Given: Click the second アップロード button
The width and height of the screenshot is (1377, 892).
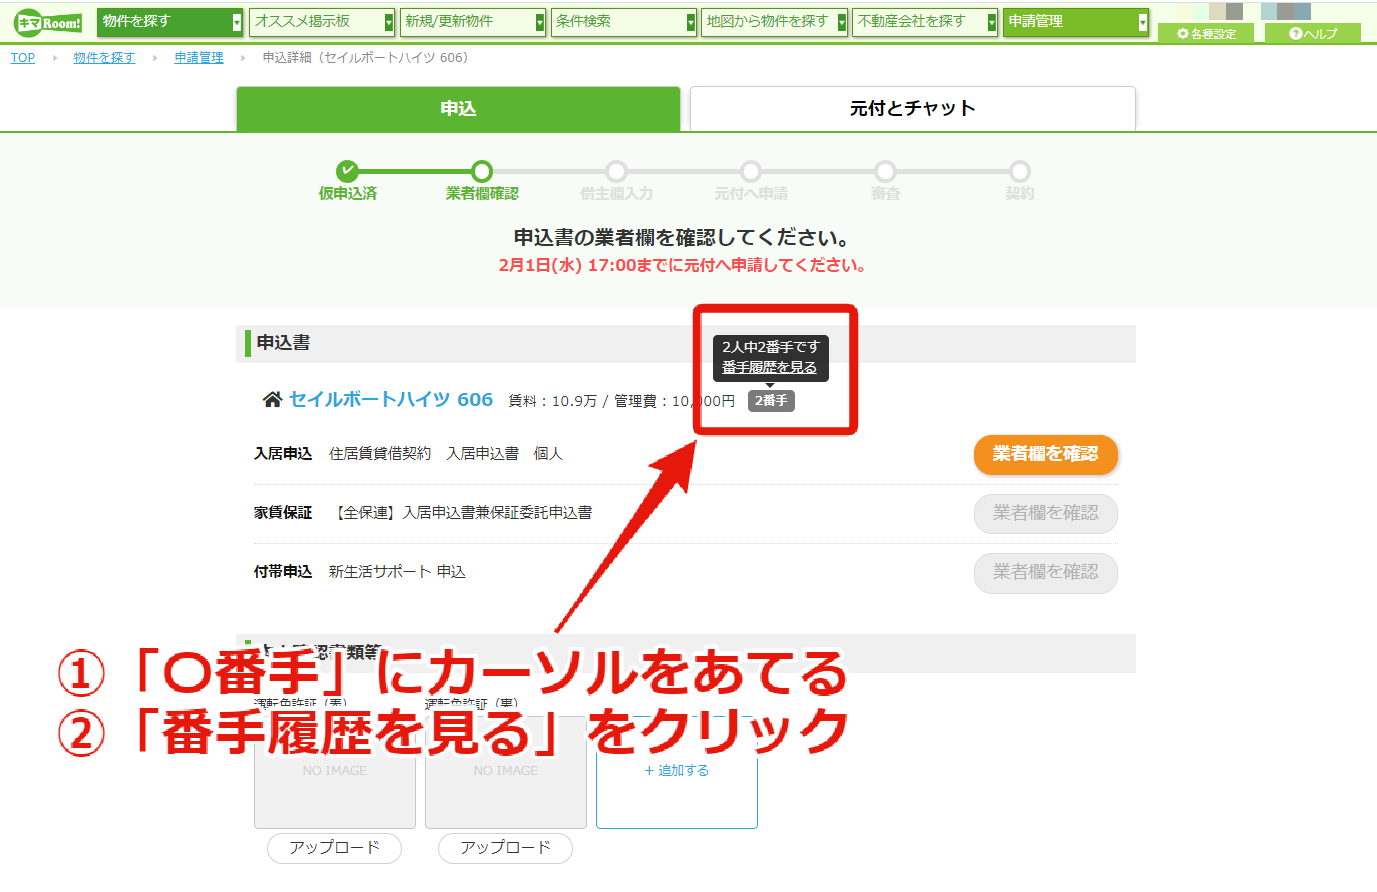Looking at the screenshot, I should coord(505,848).
